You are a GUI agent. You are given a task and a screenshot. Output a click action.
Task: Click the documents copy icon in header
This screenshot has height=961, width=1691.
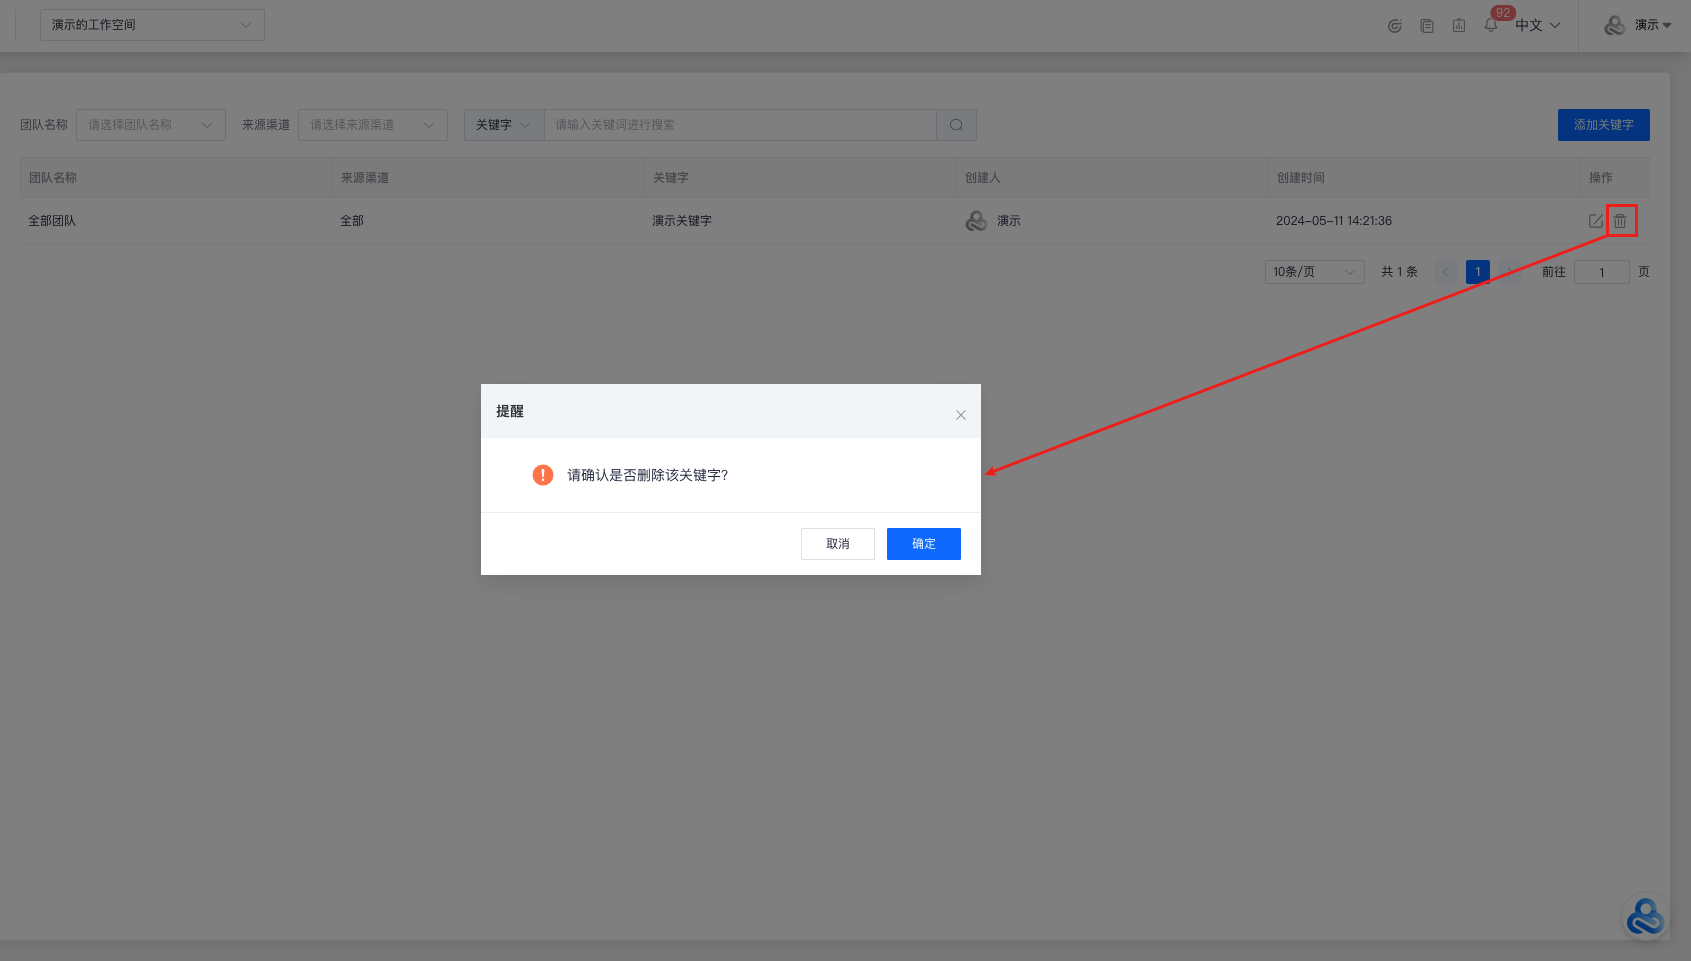click(1427, 25)
